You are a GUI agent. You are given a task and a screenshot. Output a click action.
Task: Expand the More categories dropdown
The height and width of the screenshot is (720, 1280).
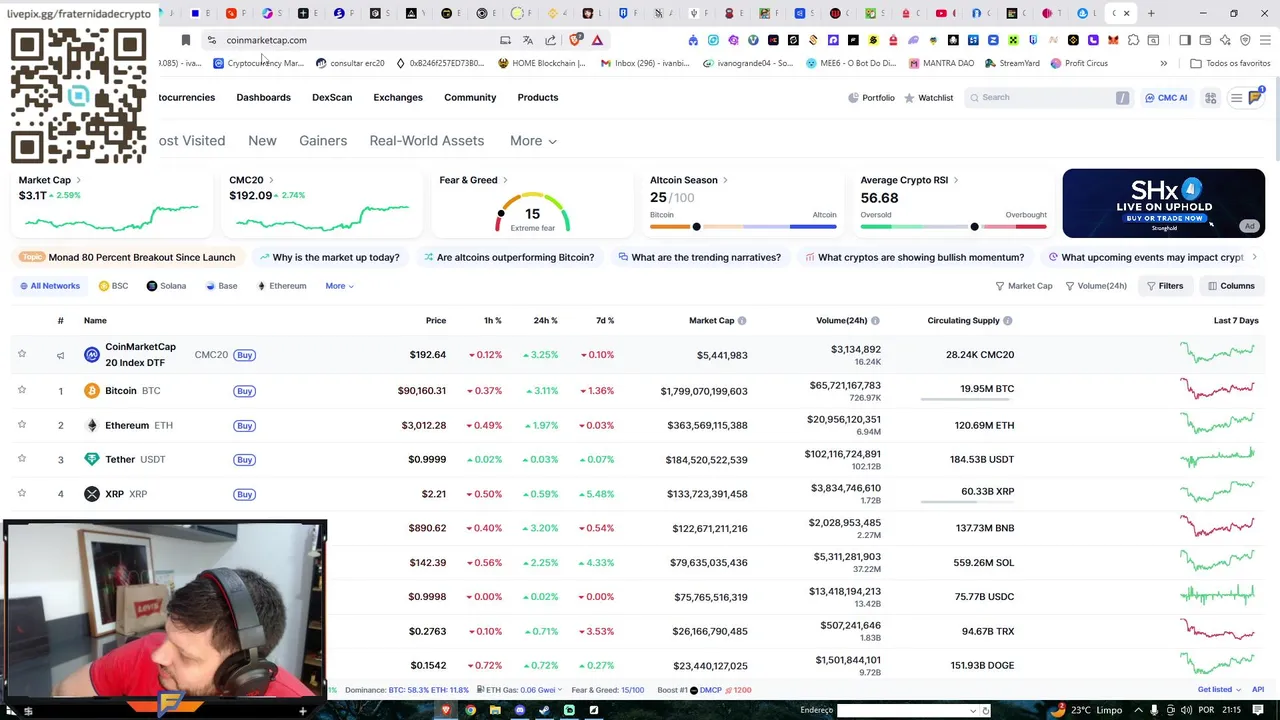click(533, 141)
